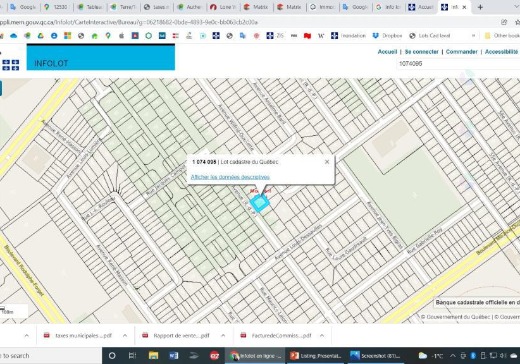The image size is (520, 364).
Task: Switch to the Screenshot photo viewer window
Action: pyautogui.click(x=376, y=356)
